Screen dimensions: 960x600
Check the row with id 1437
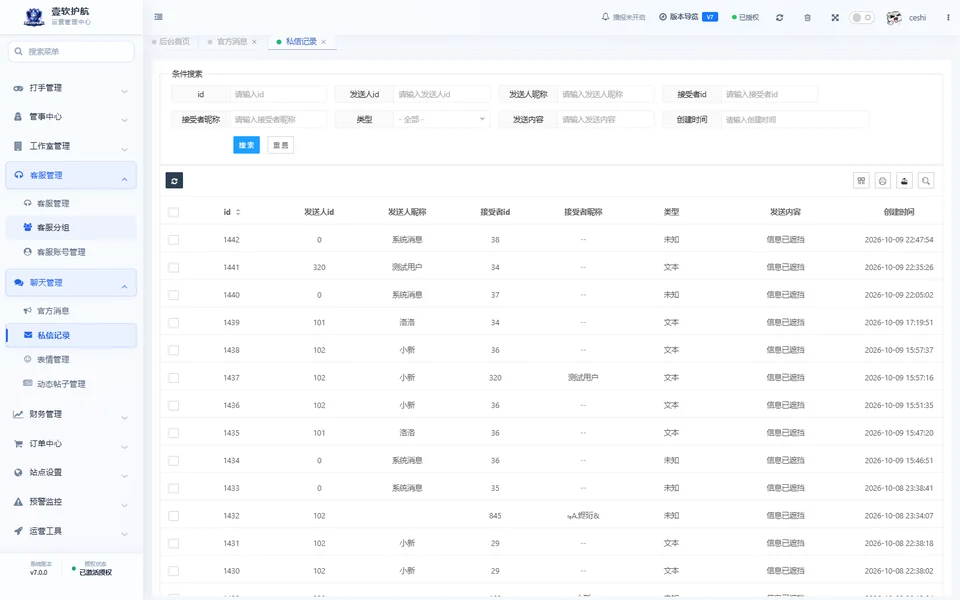(x=174, y=378)
